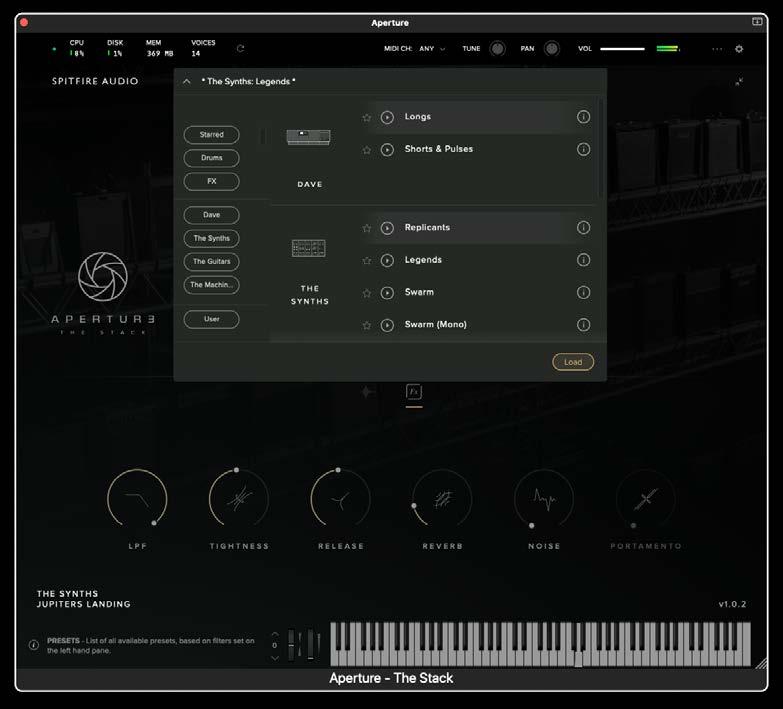The width and height of the screenshot is (783, 709).
Task: Filter presets by The Guitars
Action: (x=211, y=262)
